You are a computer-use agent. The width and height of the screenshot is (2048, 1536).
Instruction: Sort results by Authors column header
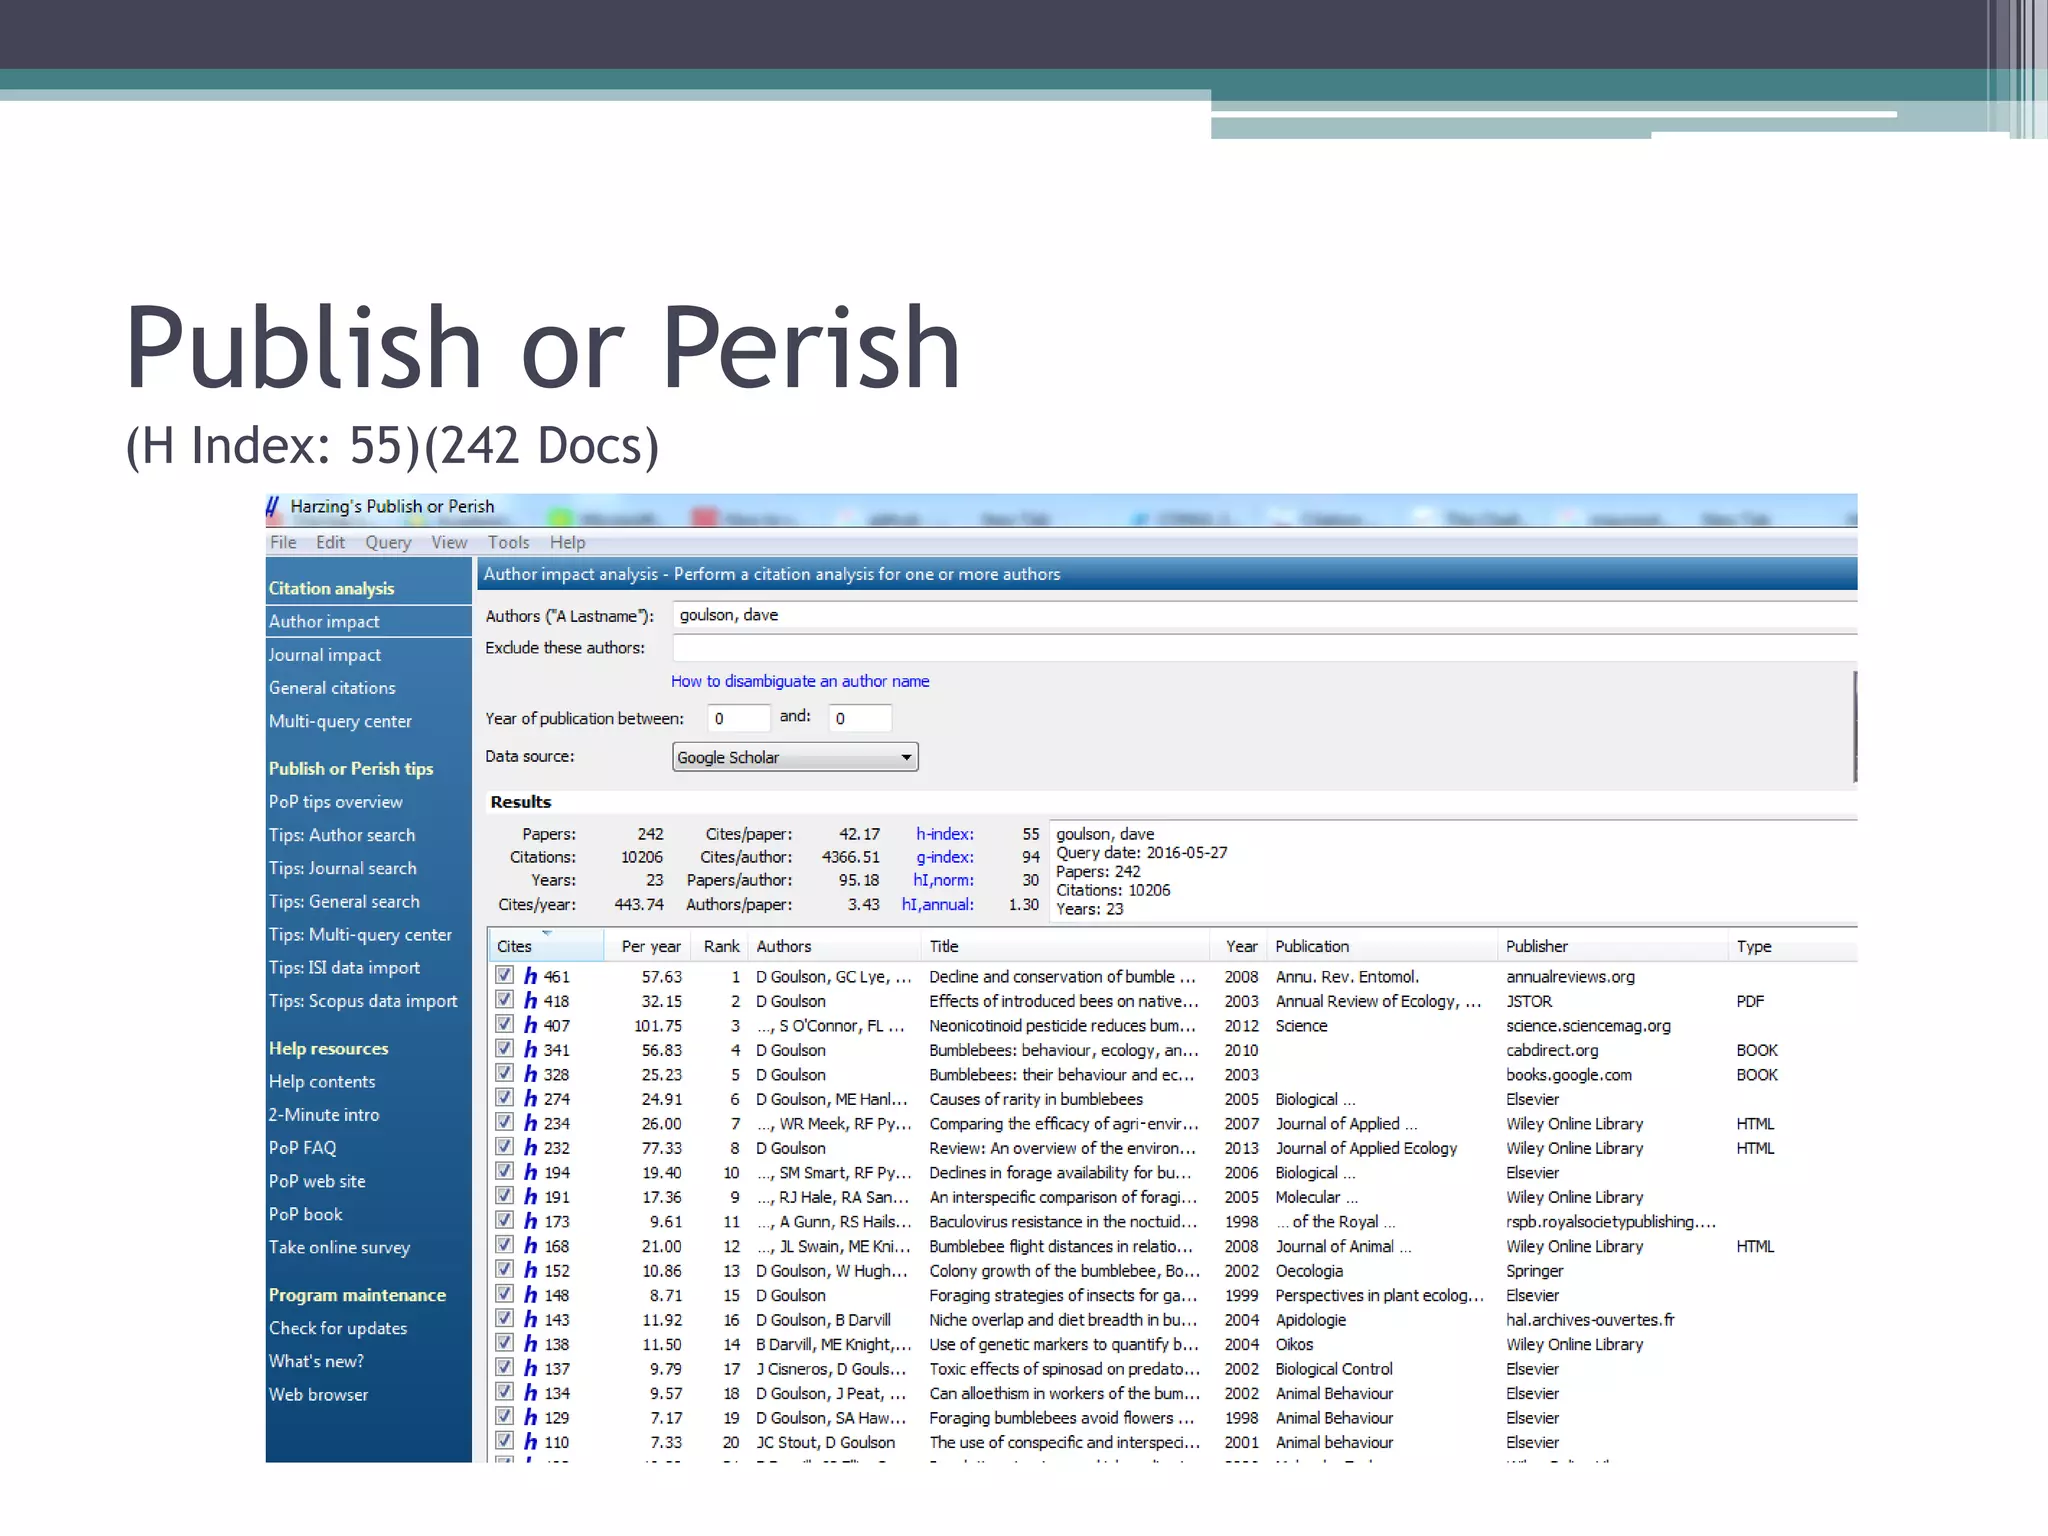pos(835,946)
